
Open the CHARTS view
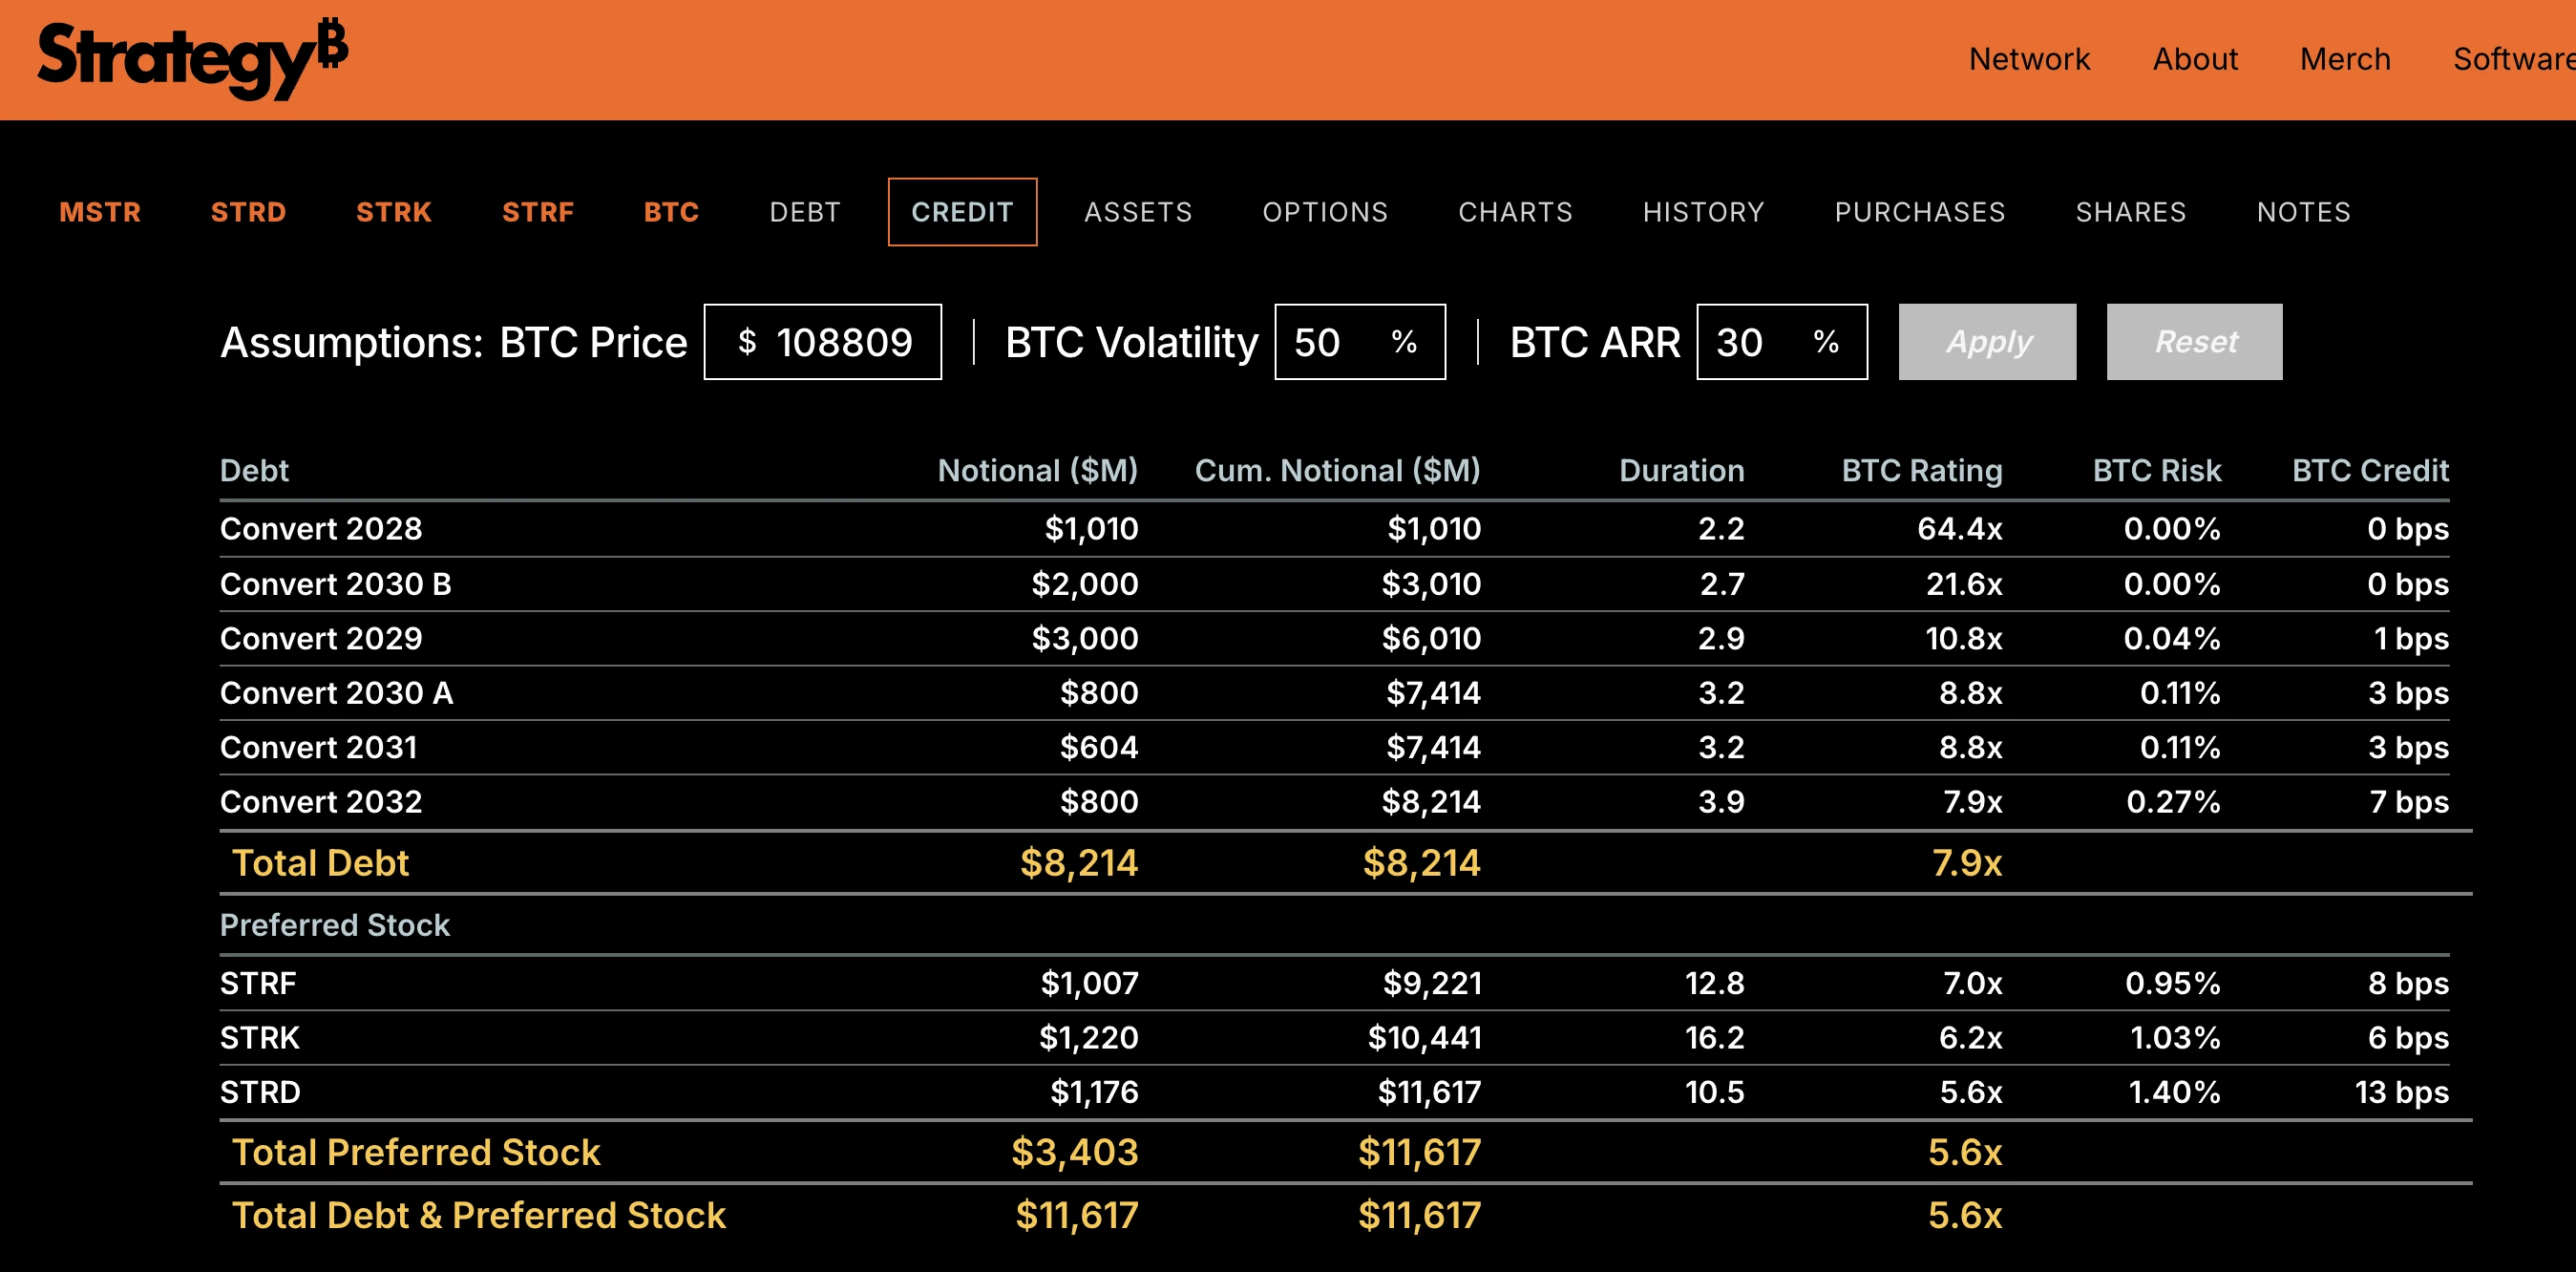(x=1515, y=211)
